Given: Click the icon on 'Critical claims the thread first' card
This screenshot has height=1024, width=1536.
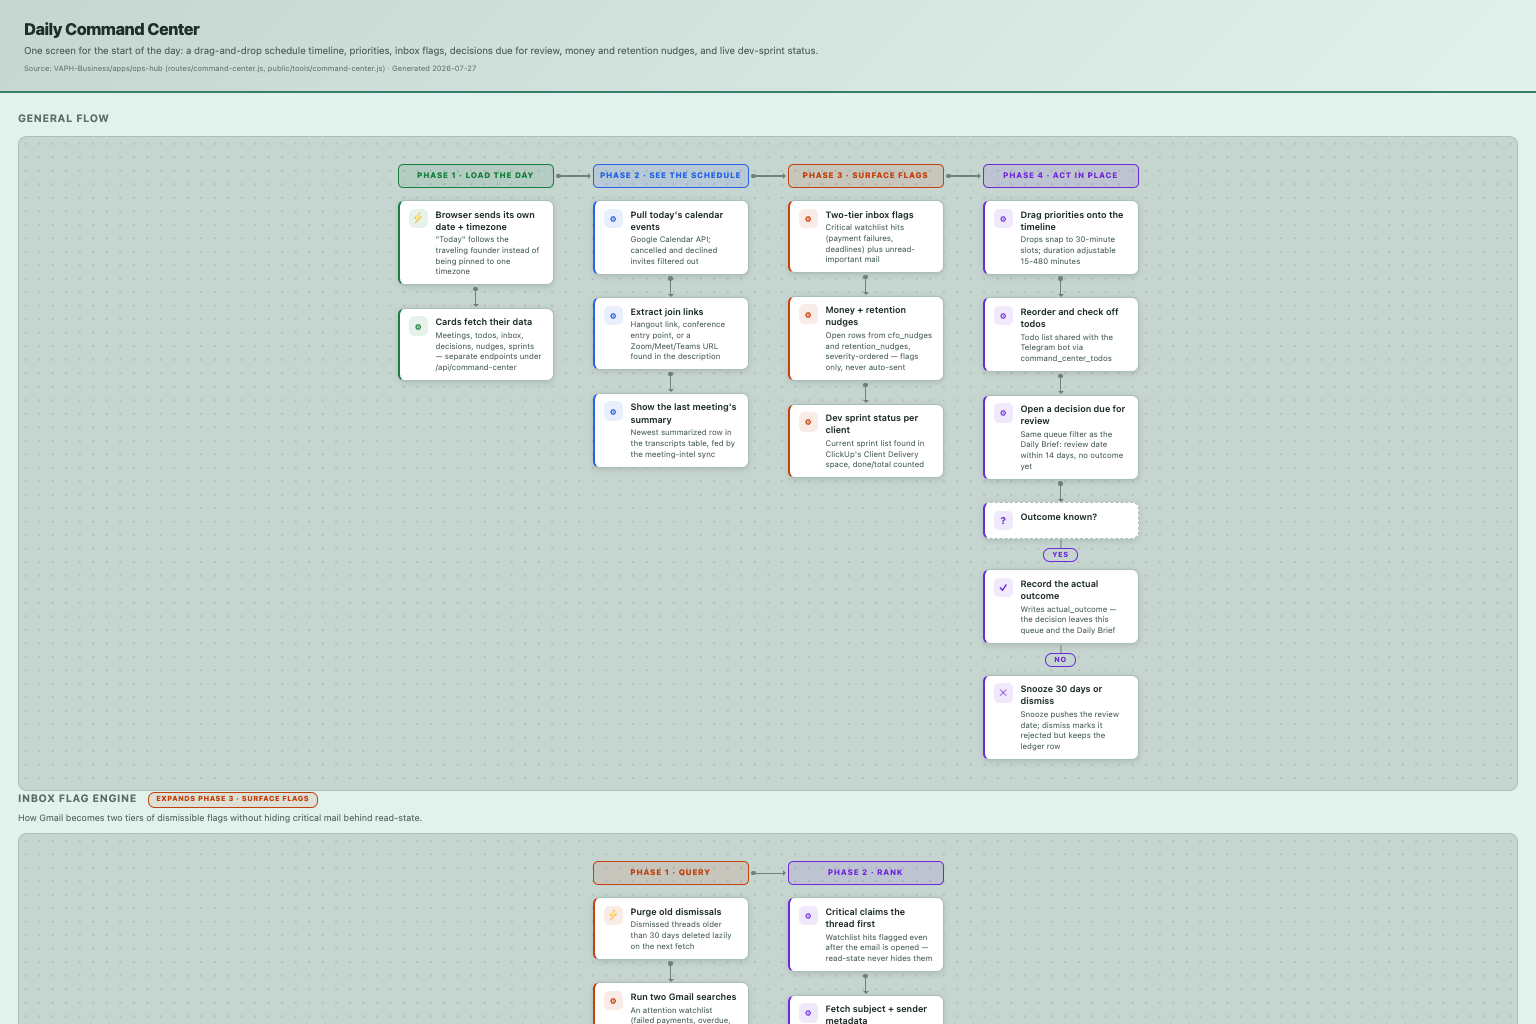Looking at the screenshot, I should pos(808,915).
